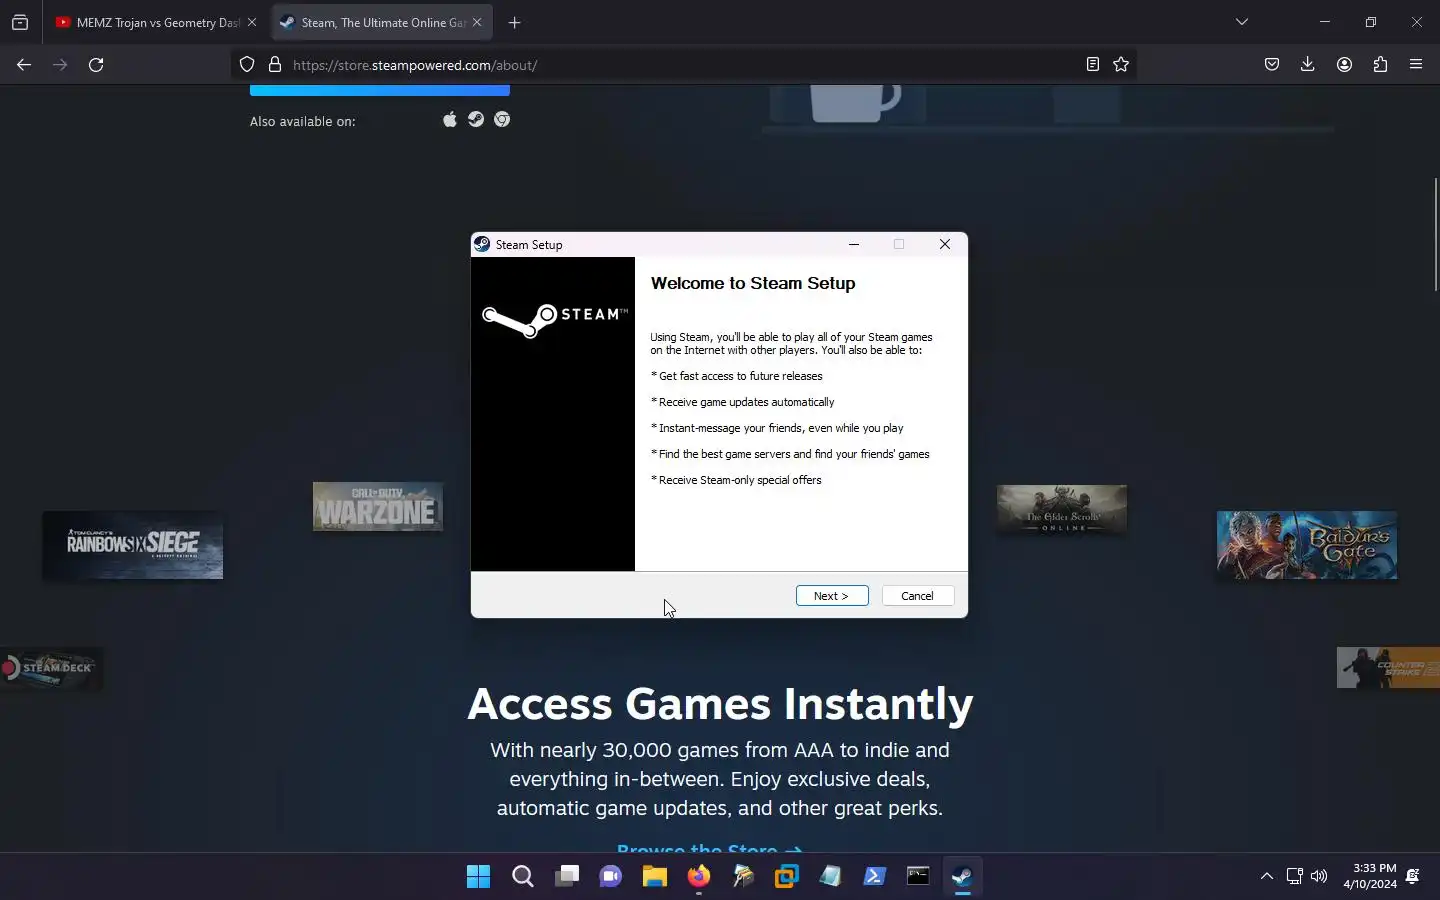The height and width of the screenshot is (900, 1440).
Task: Click the Chrome OS availability icon
Action: [x=502, y=119]
